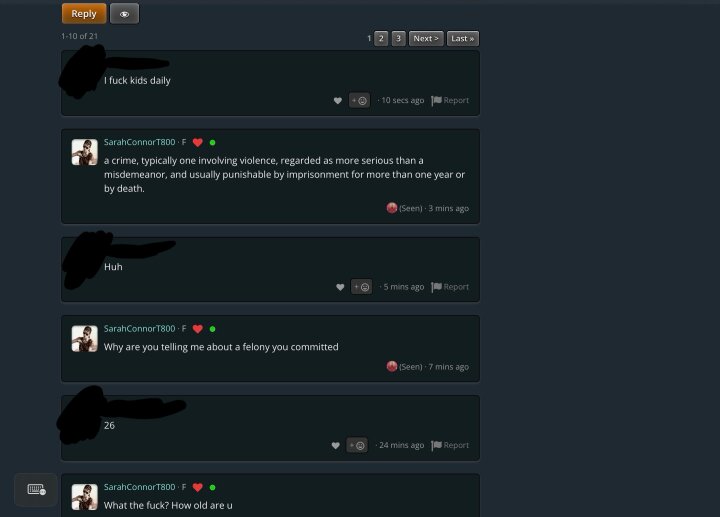The height and width of the screenshot is (517, 720).
Task: Like the message posted 10 secs ago
Action: (x=338, y=101)
